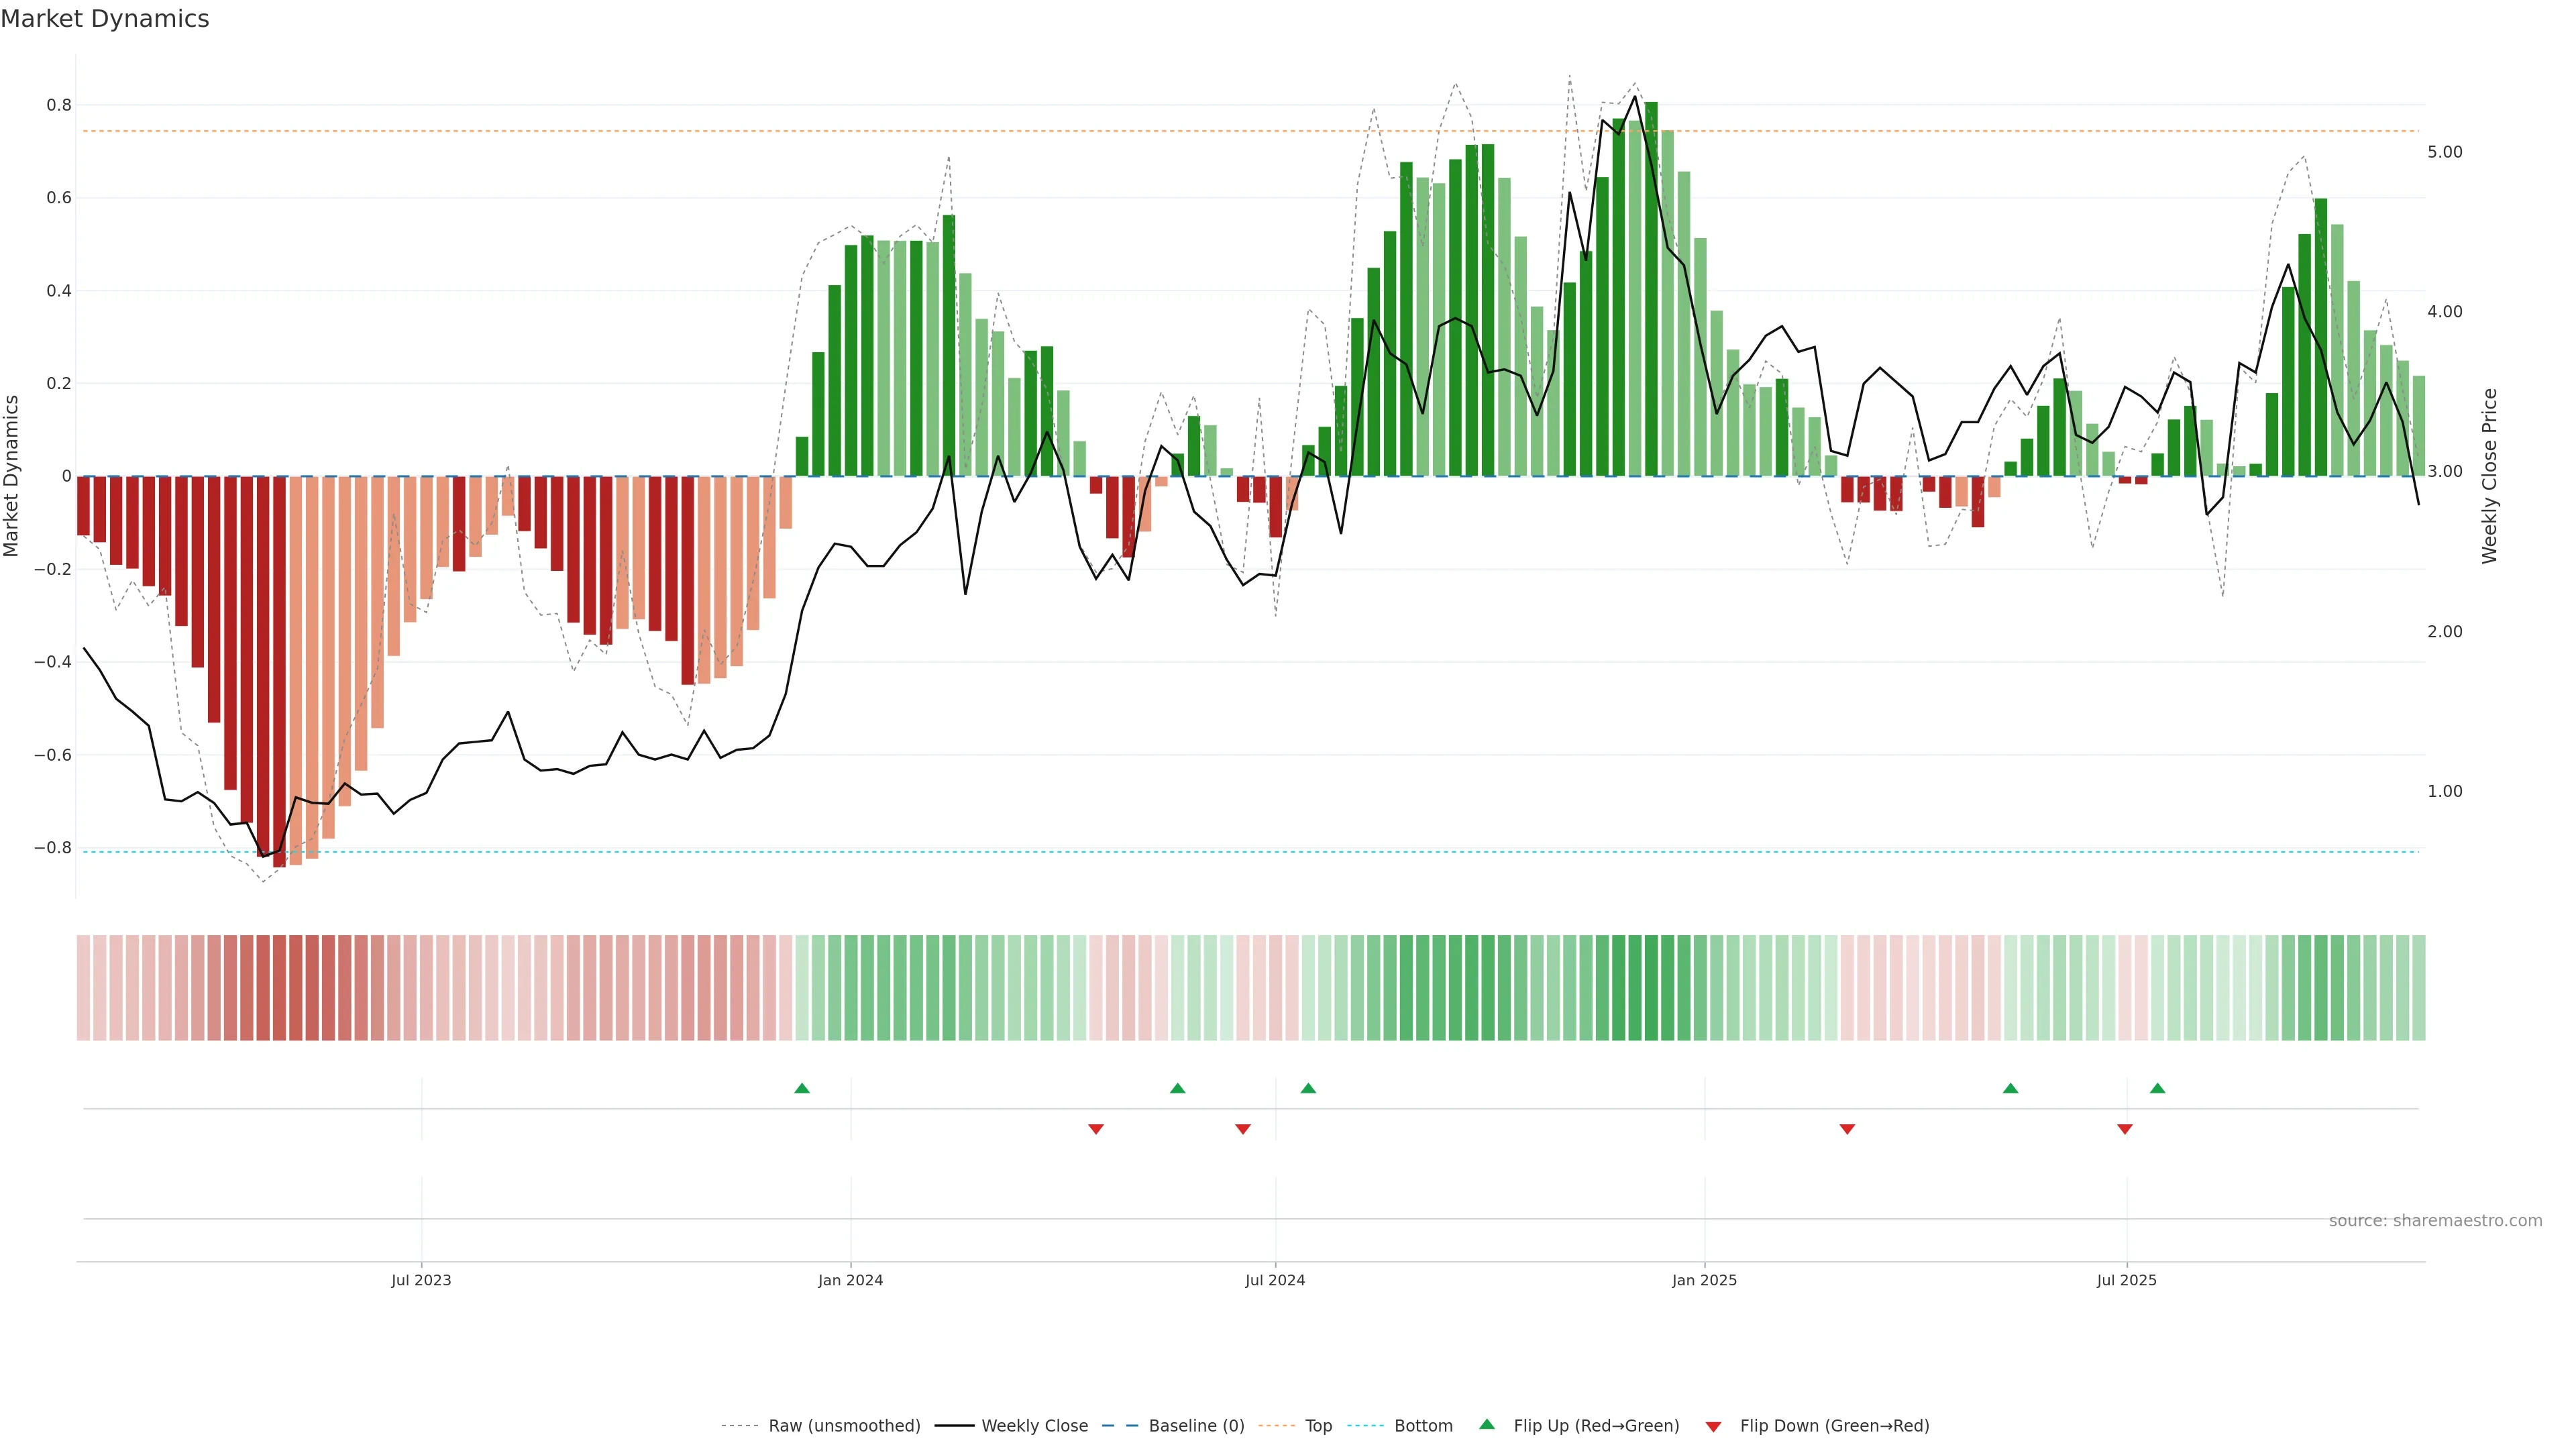Screen dimensions: 2576x1449
Task: Toggle the Weekly Close legend entry
Action: tap(1034, 1426)
